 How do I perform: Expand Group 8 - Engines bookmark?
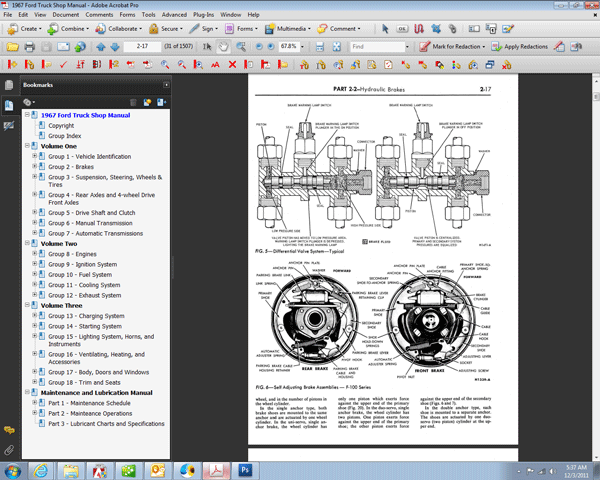tap(34, 254)
